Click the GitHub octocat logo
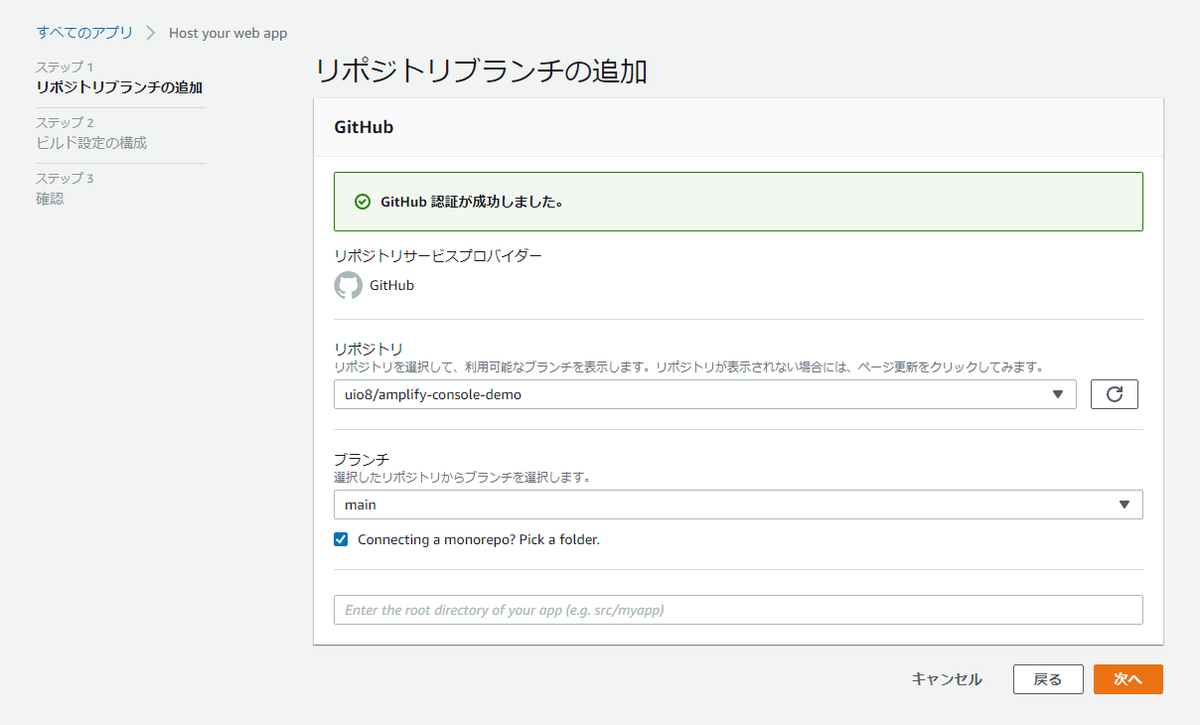The height and width of the screenshot is (725, 1200). pyautogui.click(x=348, y=285)
